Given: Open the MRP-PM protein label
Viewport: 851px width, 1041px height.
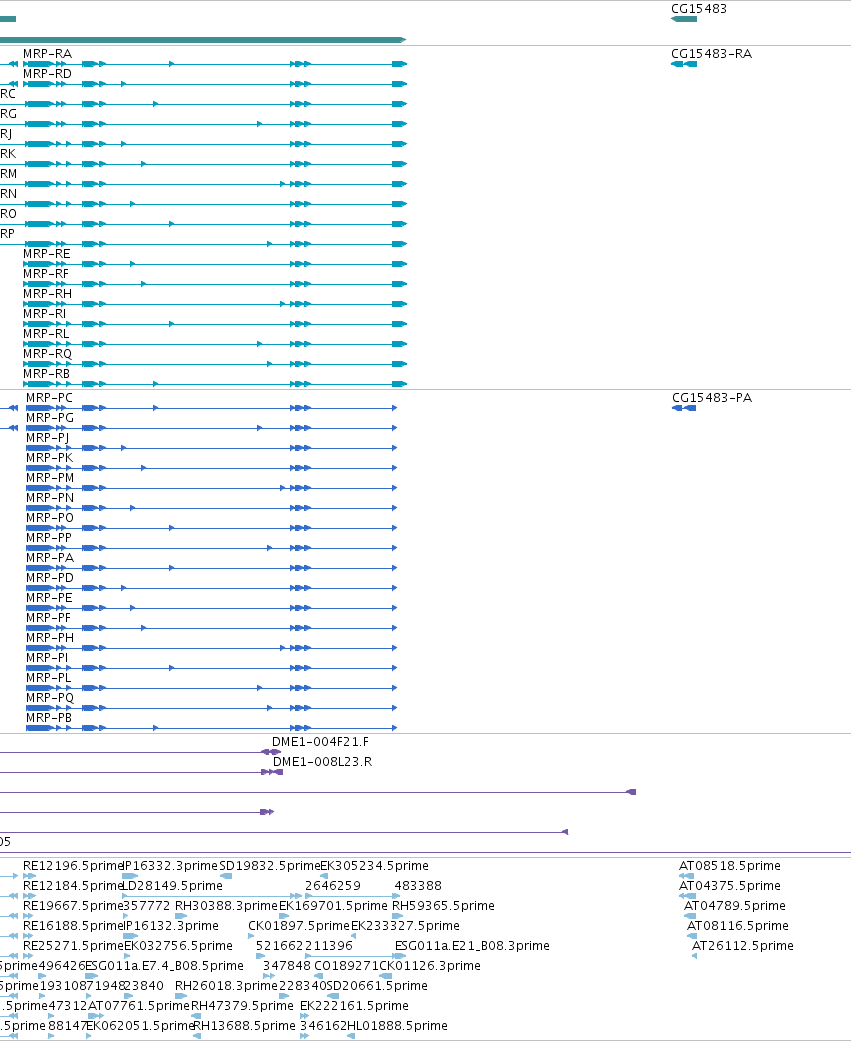Looking at the screenshot, I should (x=50, y=477).
